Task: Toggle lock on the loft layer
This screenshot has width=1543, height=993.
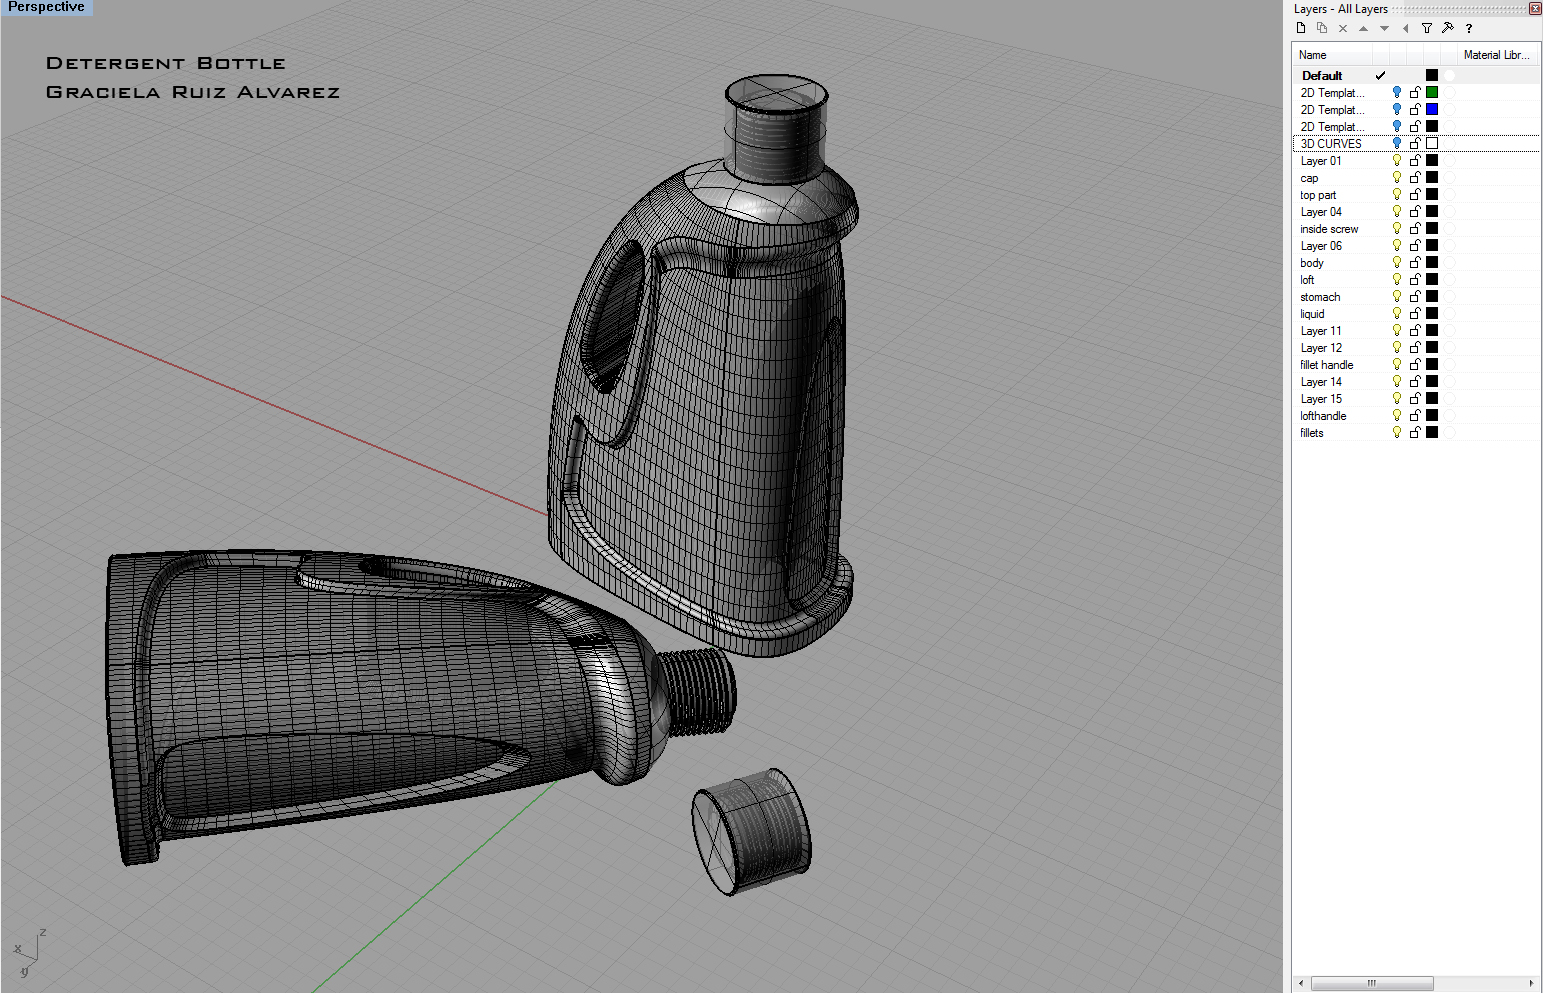Action: 1415,279
